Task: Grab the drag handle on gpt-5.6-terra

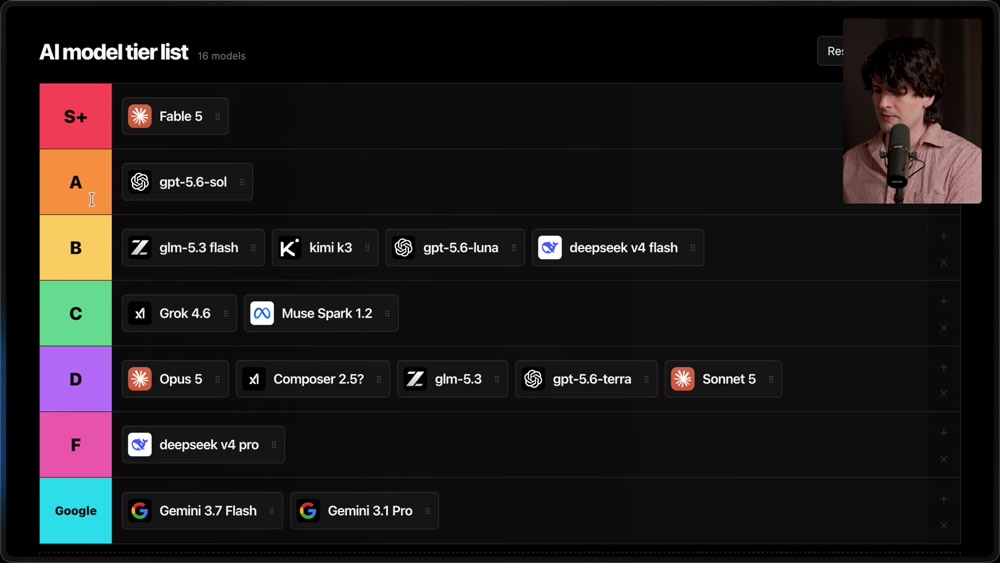Action: click(646, 379)
